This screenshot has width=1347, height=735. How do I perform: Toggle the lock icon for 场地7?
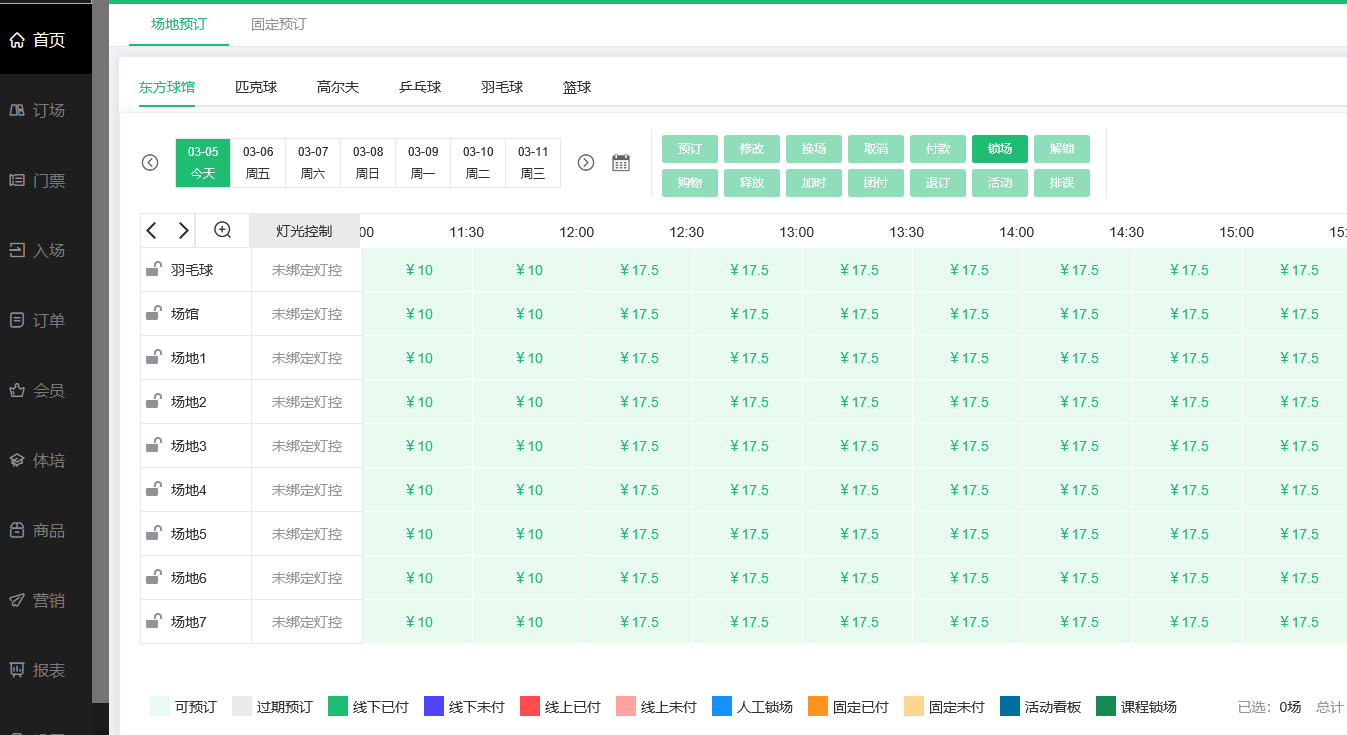(x=154, y=622)
